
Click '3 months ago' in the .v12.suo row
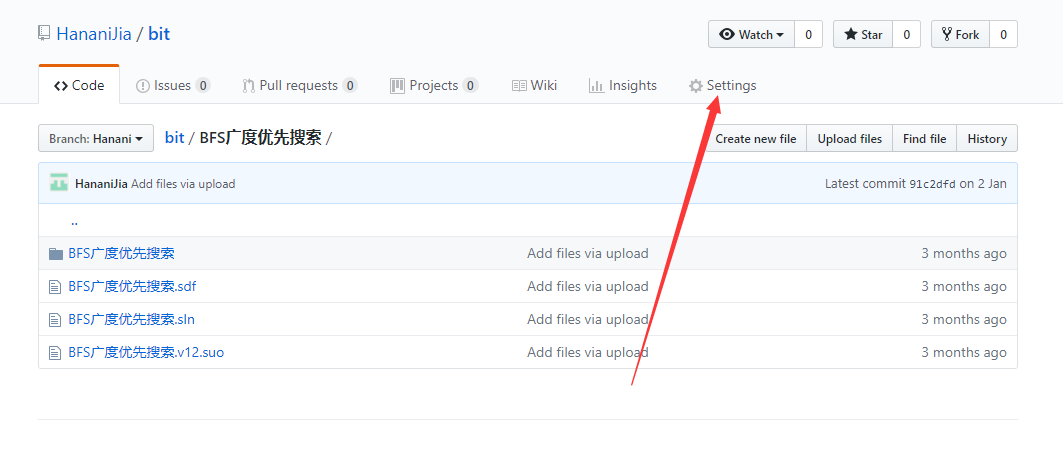963,353
